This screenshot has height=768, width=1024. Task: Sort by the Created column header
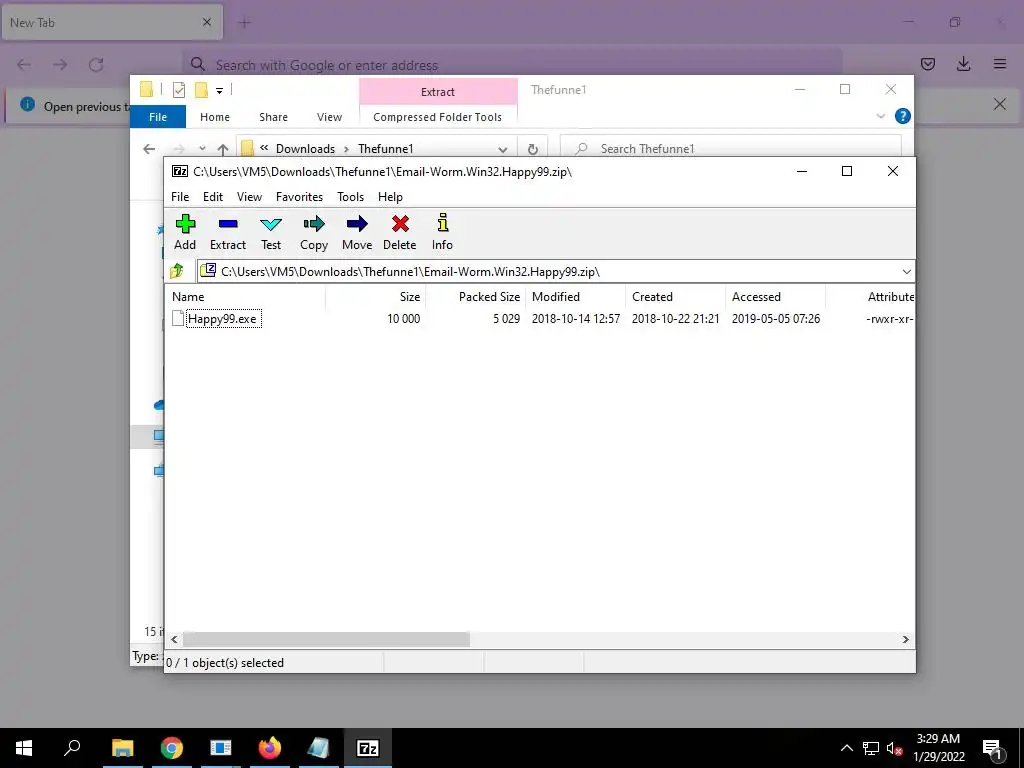675,296
